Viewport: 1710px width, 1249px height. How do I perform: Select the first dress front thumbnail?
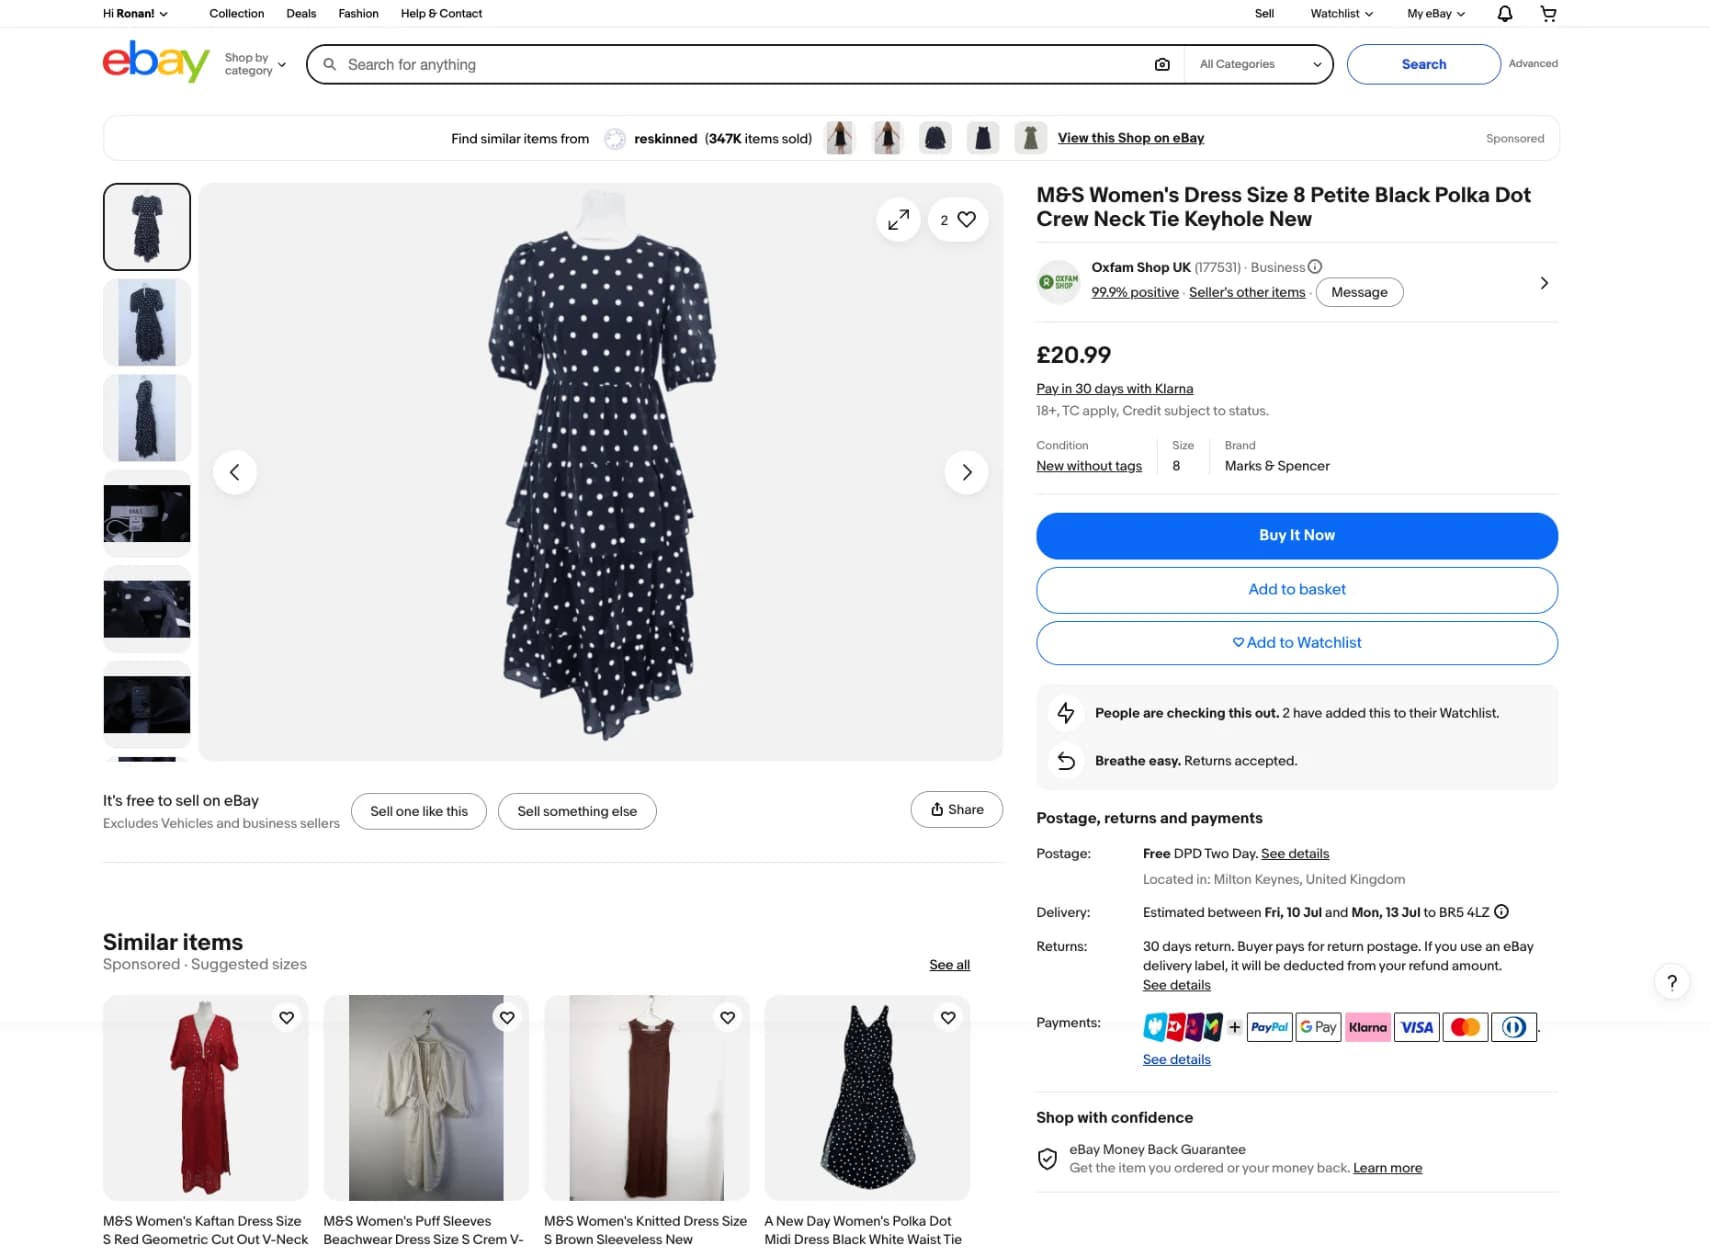tap(147, 227)
